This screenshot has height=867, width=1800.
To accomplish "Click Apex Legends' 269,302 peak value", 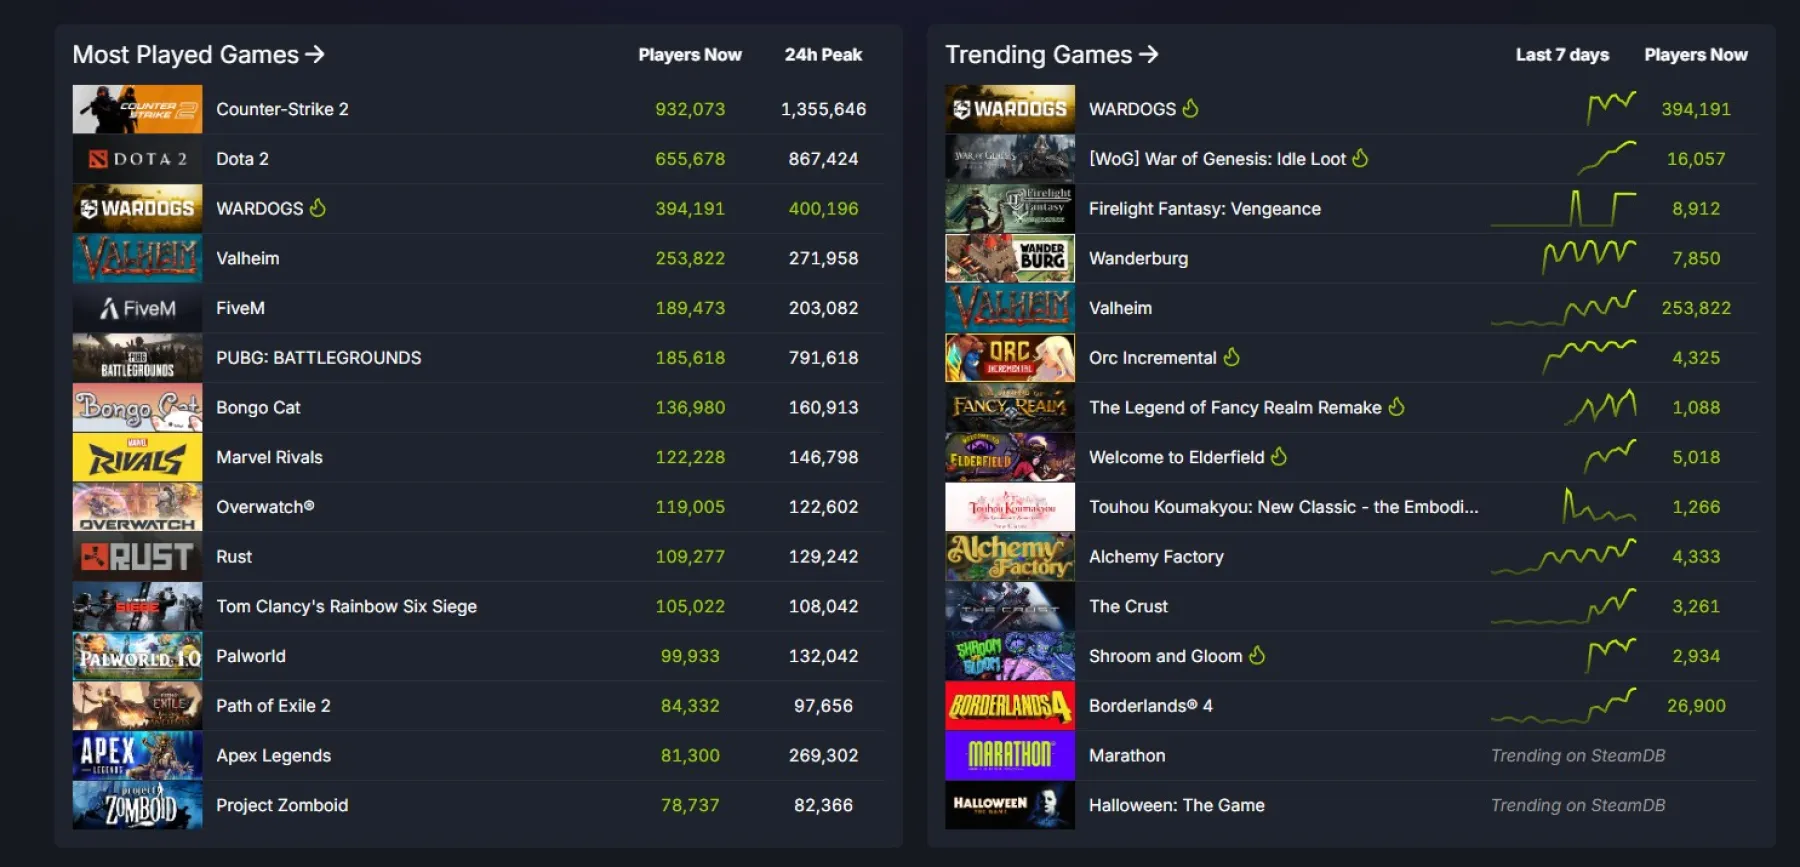I will click(823, 755).
